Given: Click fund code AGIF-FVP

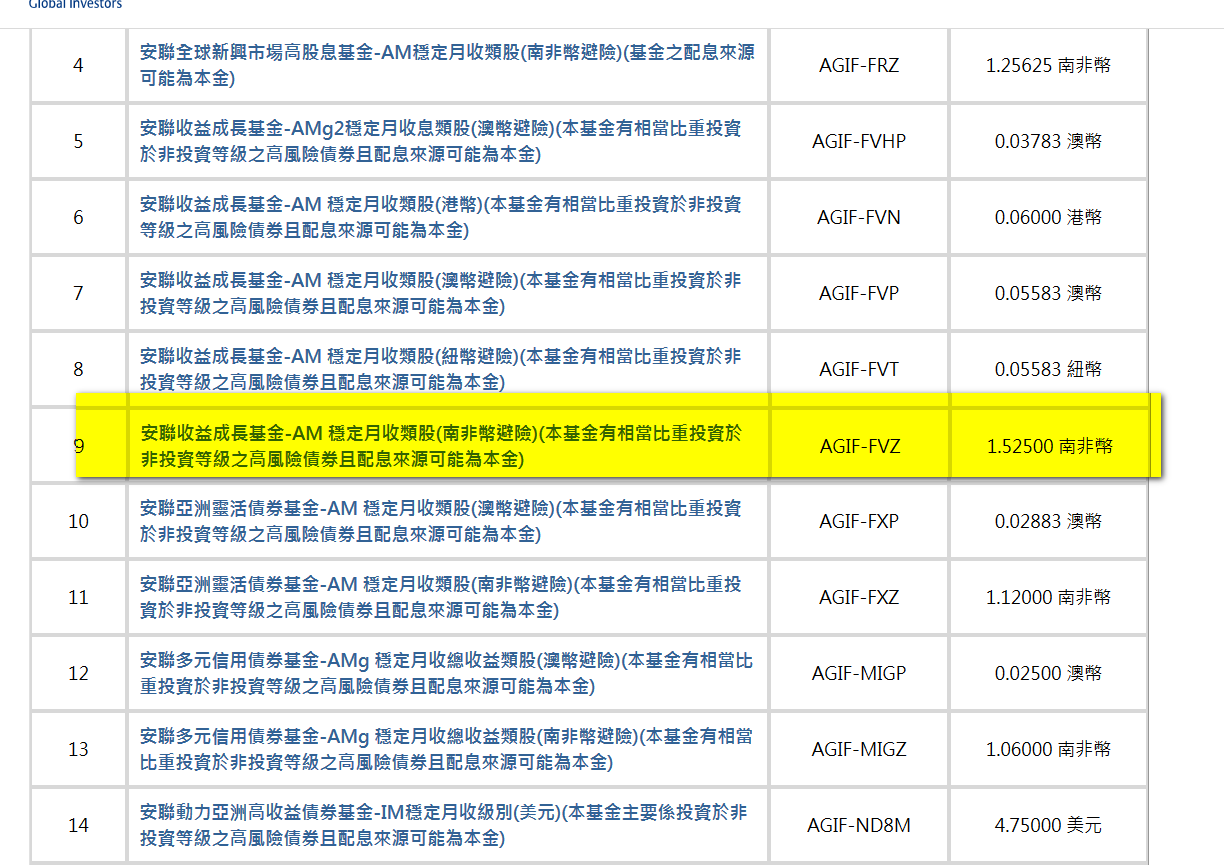Looking at the screenshot, I should [x=857, y=293].
